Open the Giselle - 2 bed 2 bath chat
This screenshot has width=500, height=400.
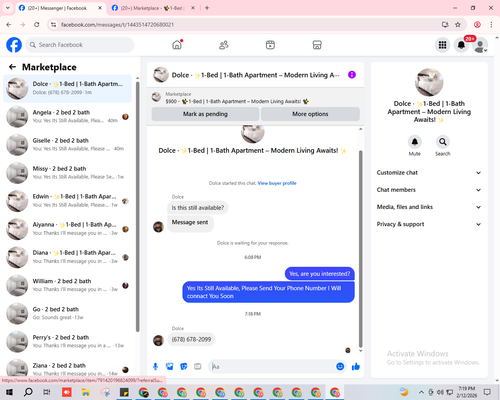coord(68,145)
